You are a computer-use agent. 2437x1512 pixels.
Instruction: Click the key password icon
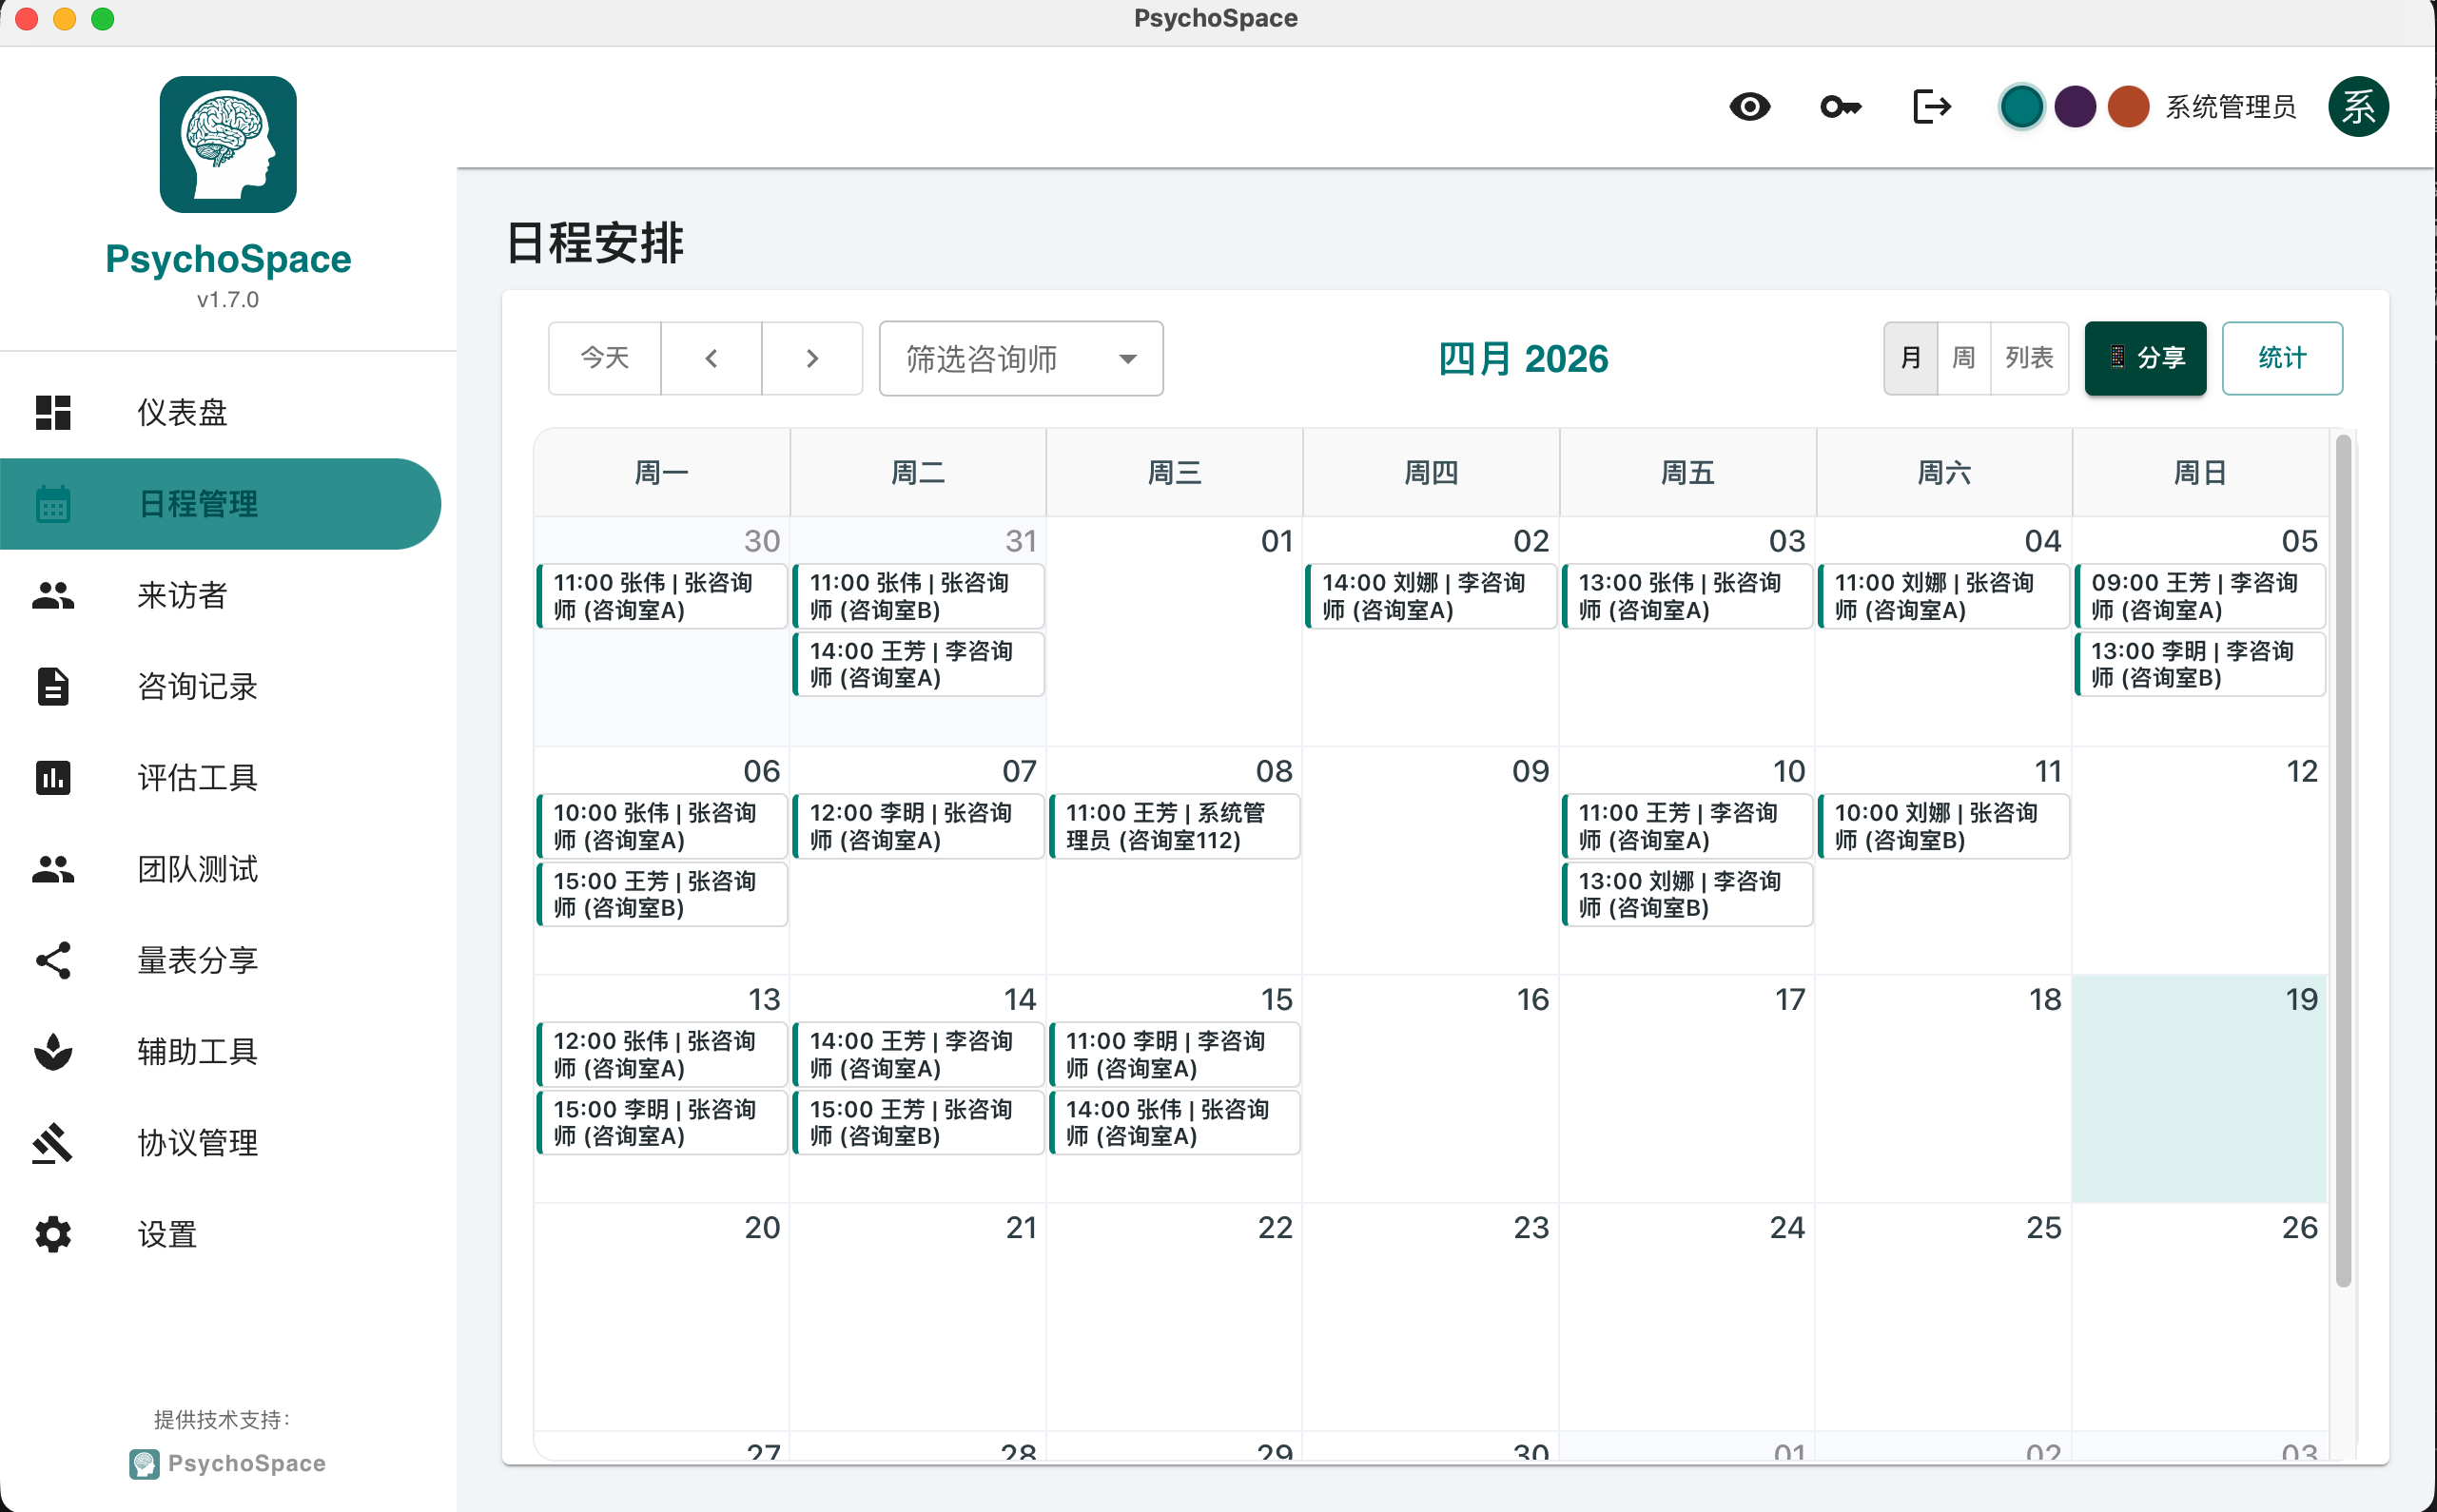pyautogui.click(x=1840, y=107)
